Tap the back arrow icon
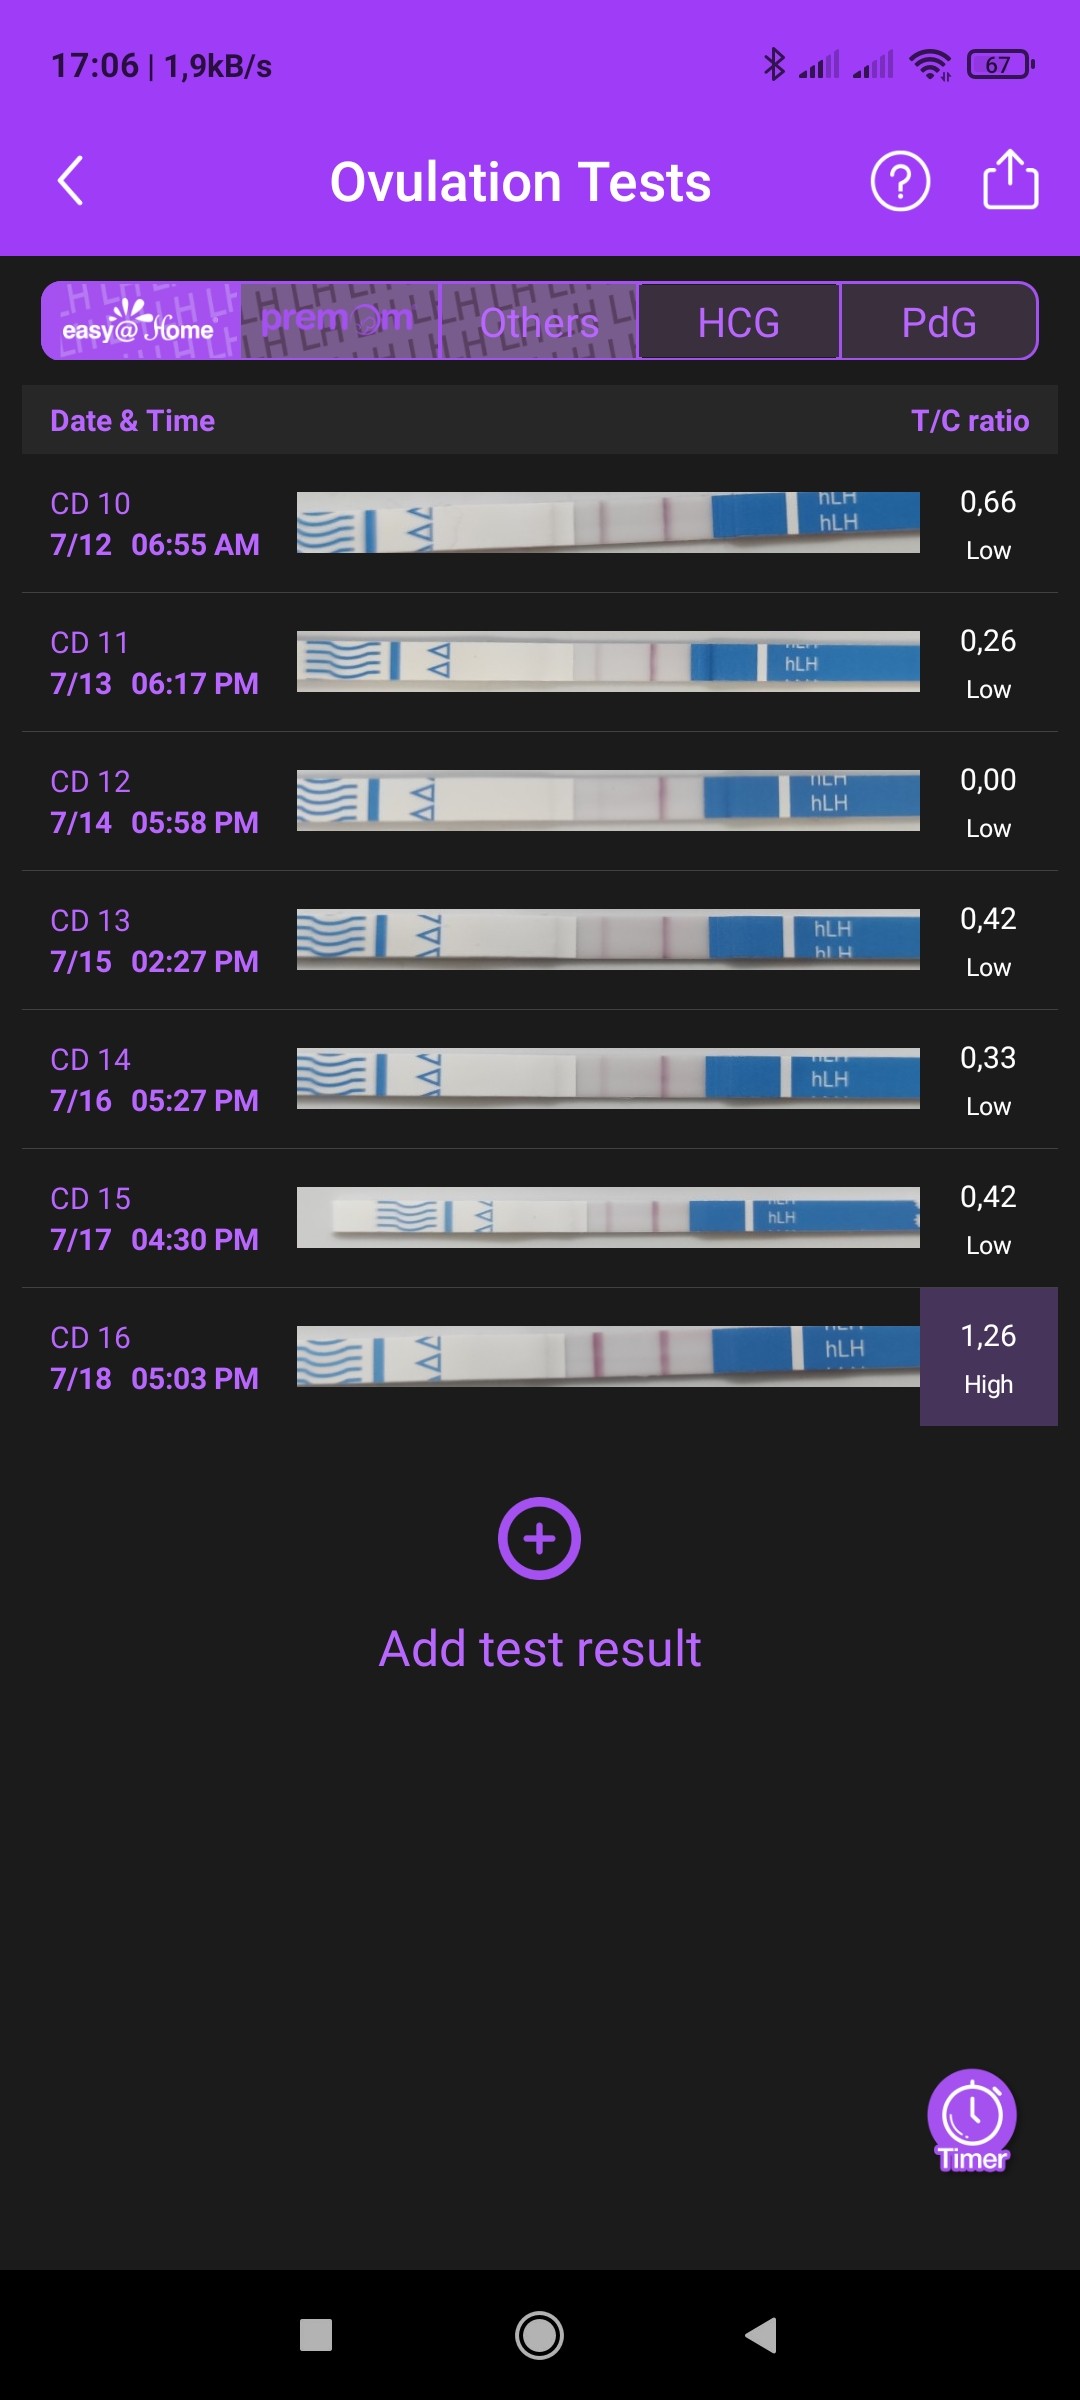The image size is (1080, 2400). point(70,181)
